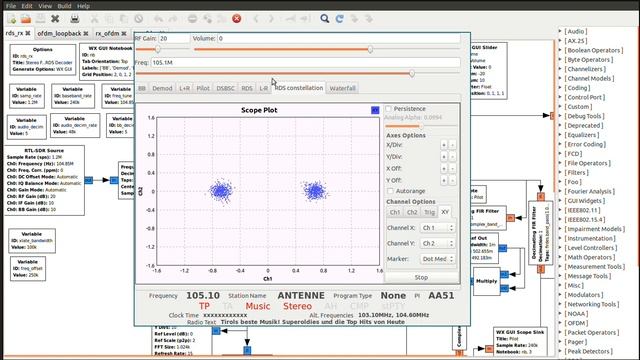
Task: Open the Channel Y dropdown
Action: pyautogui.click(x=438, y=243)
